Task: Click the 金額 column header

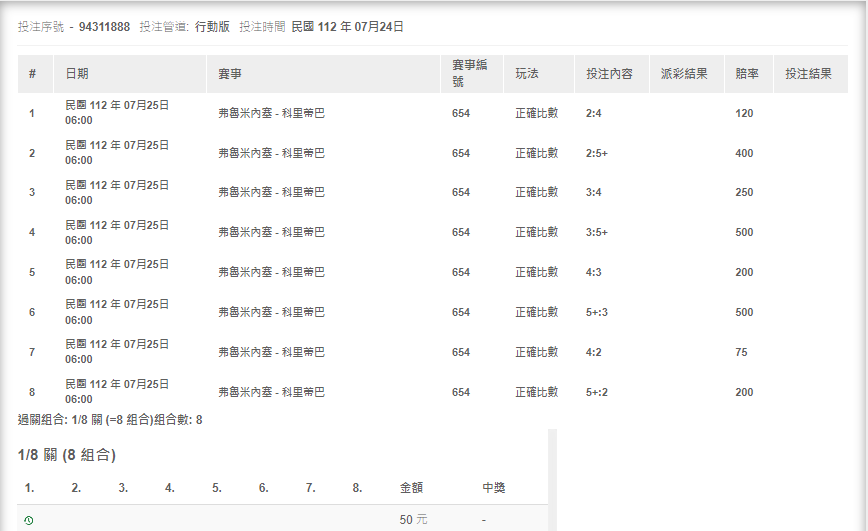Action: (x=411, y=488)
